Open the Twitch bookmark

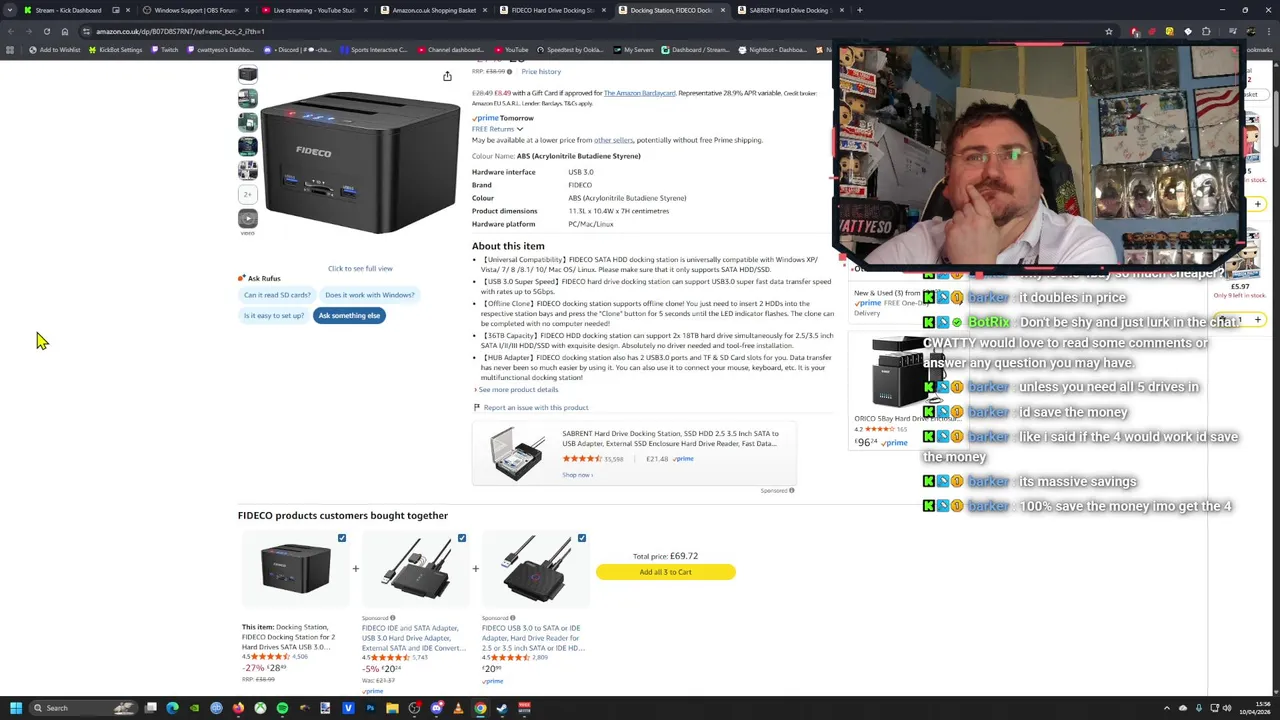pos(164,50)
